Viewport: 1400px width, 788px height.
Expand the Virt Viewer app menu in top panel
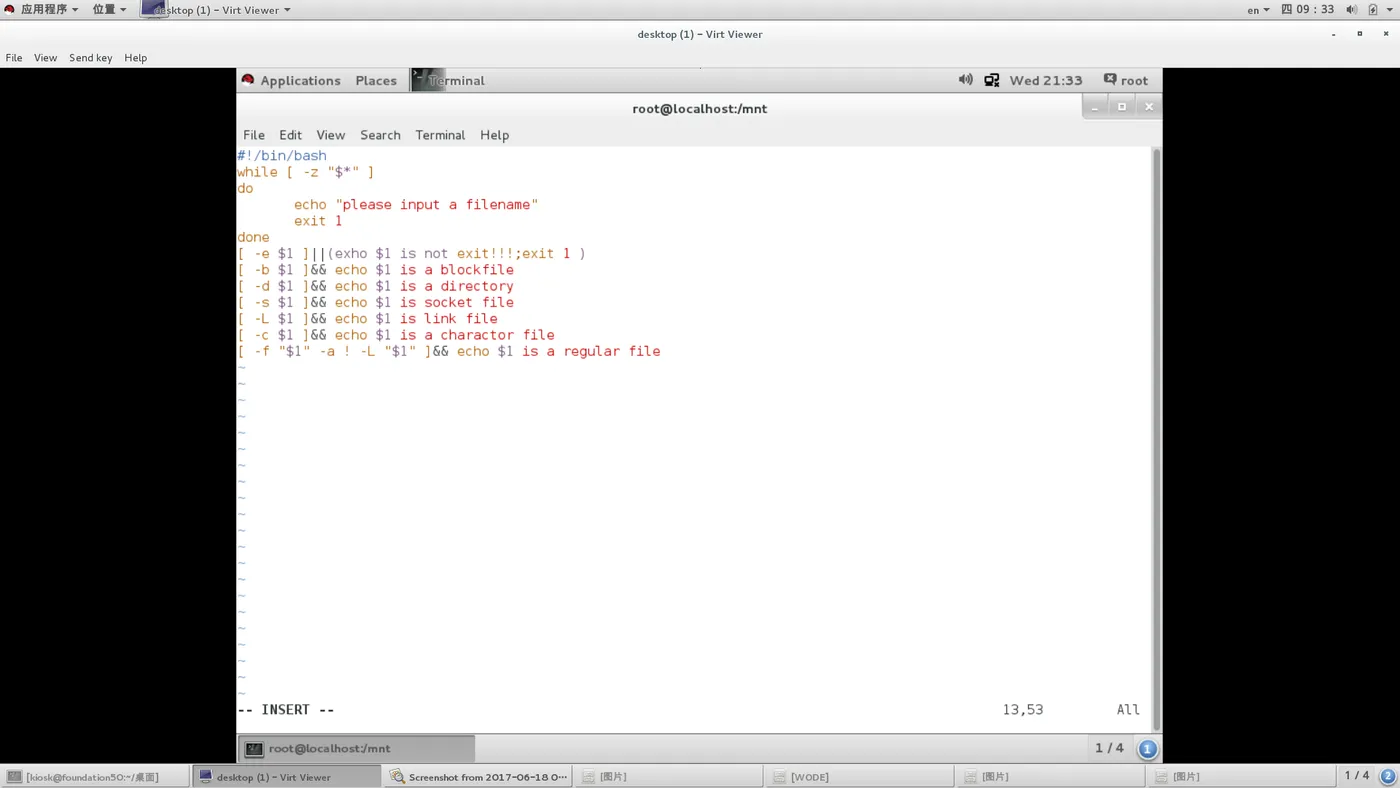pyautogui.click(x=216, y=10)
